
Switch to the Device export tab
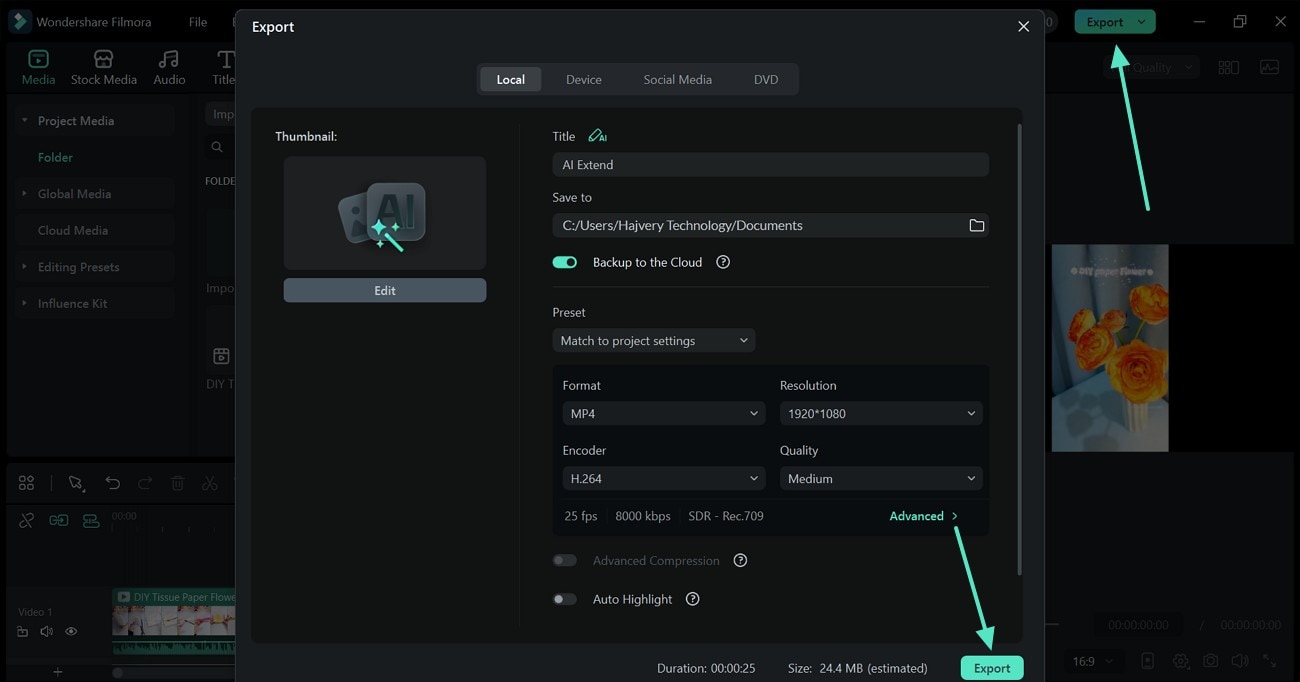583,78
